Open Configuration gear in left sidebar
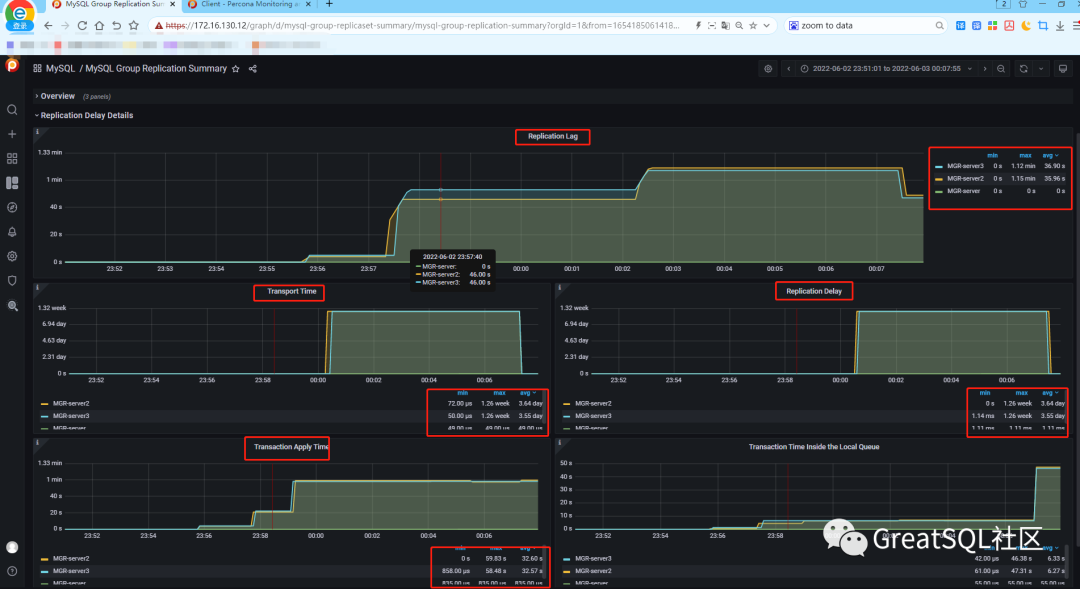 (12, 256)
